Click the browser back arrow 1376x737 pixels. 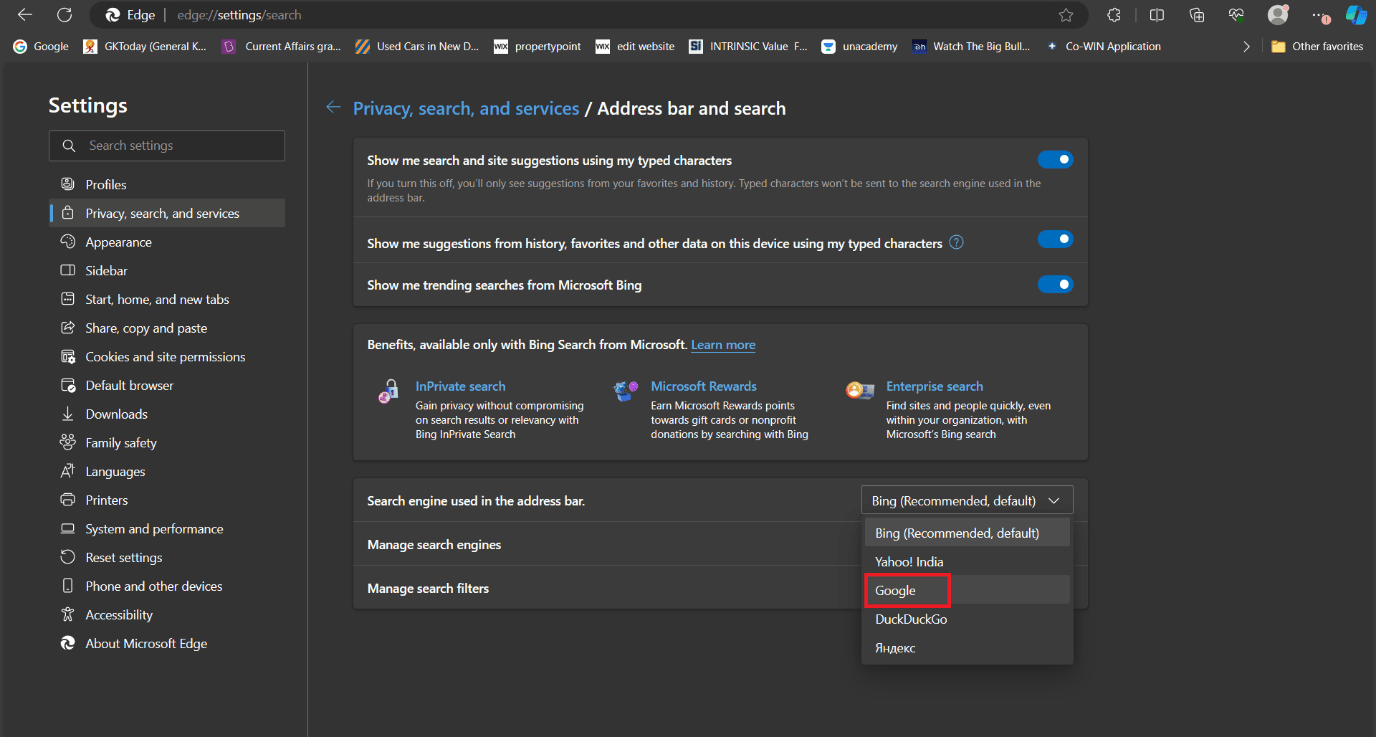tap(25, 15)
